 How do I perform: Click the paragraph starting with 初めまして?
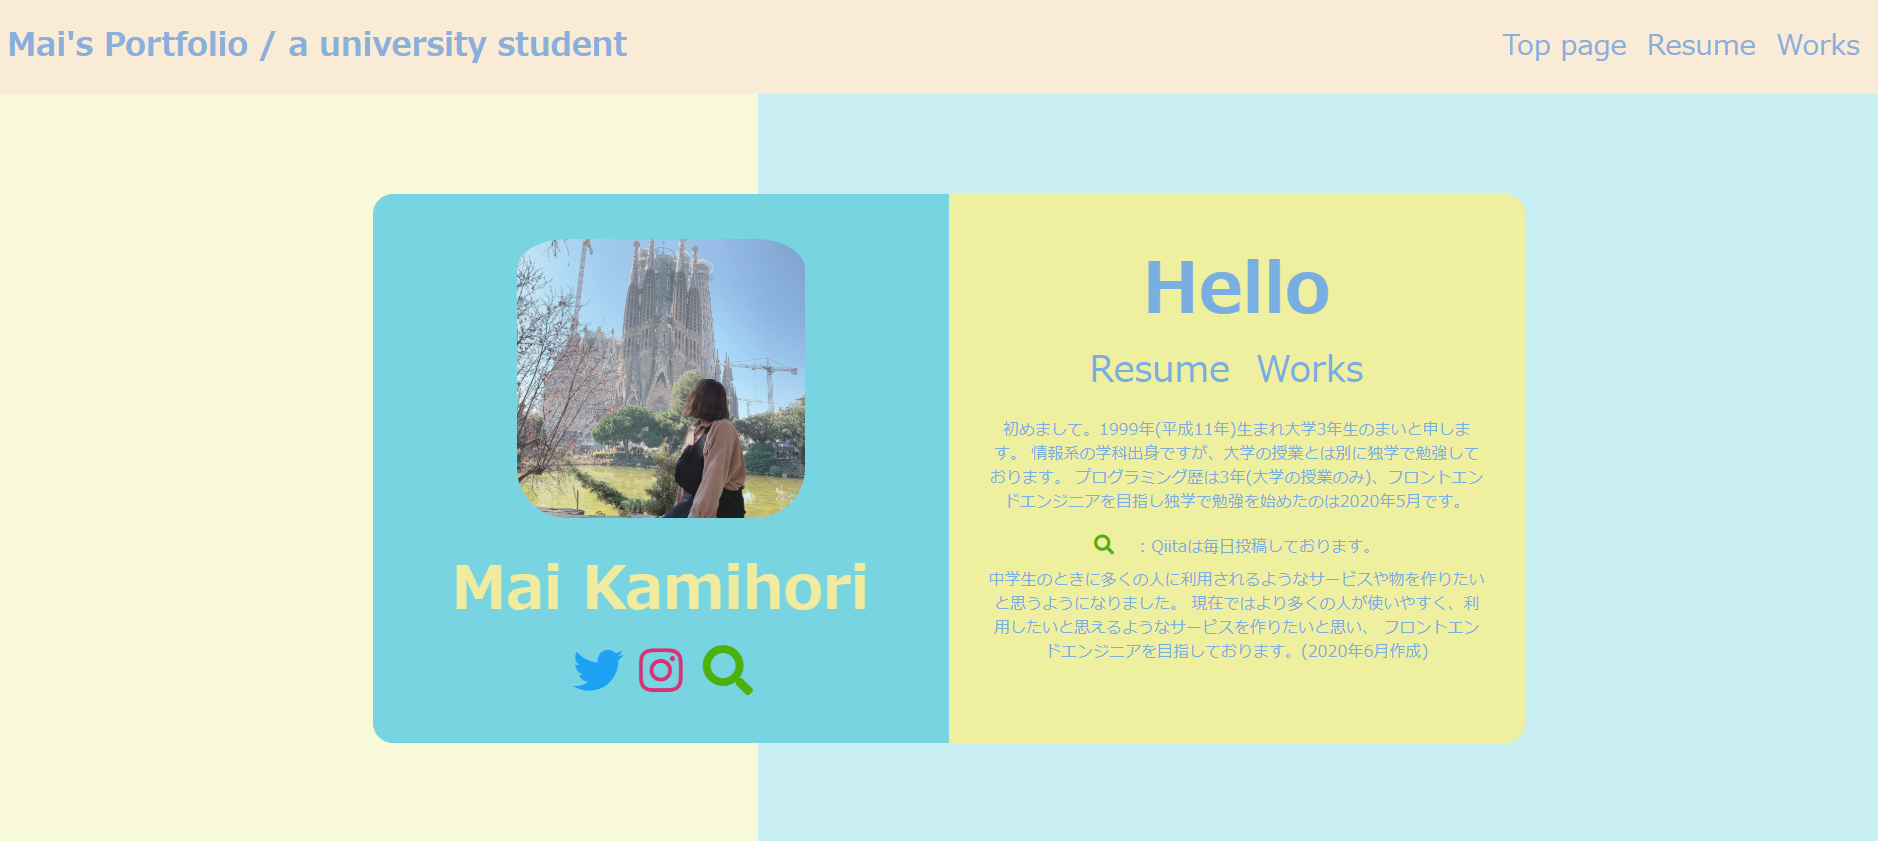point(1237,465)
